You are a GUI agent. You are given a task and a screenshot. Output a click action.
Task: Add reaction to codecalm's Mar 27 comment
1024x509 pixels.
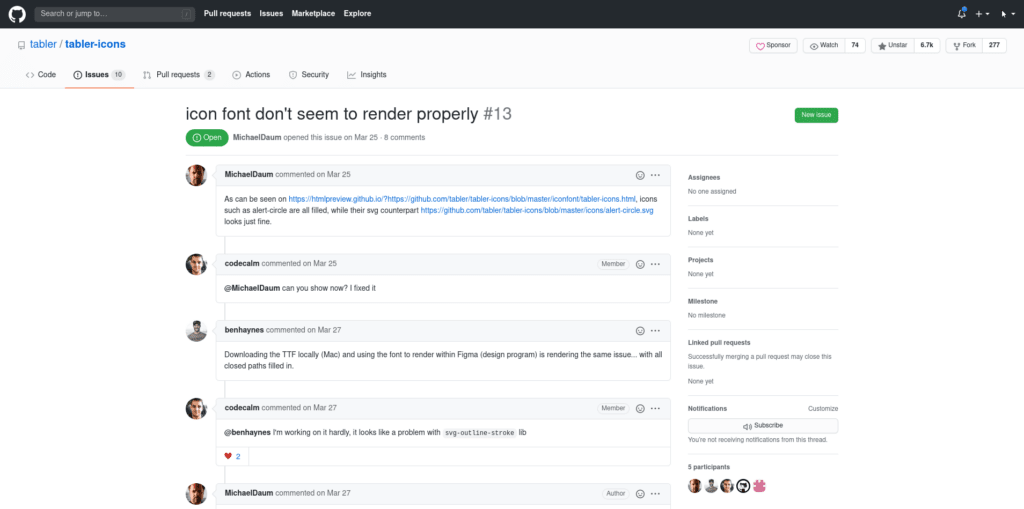(640, 408)
